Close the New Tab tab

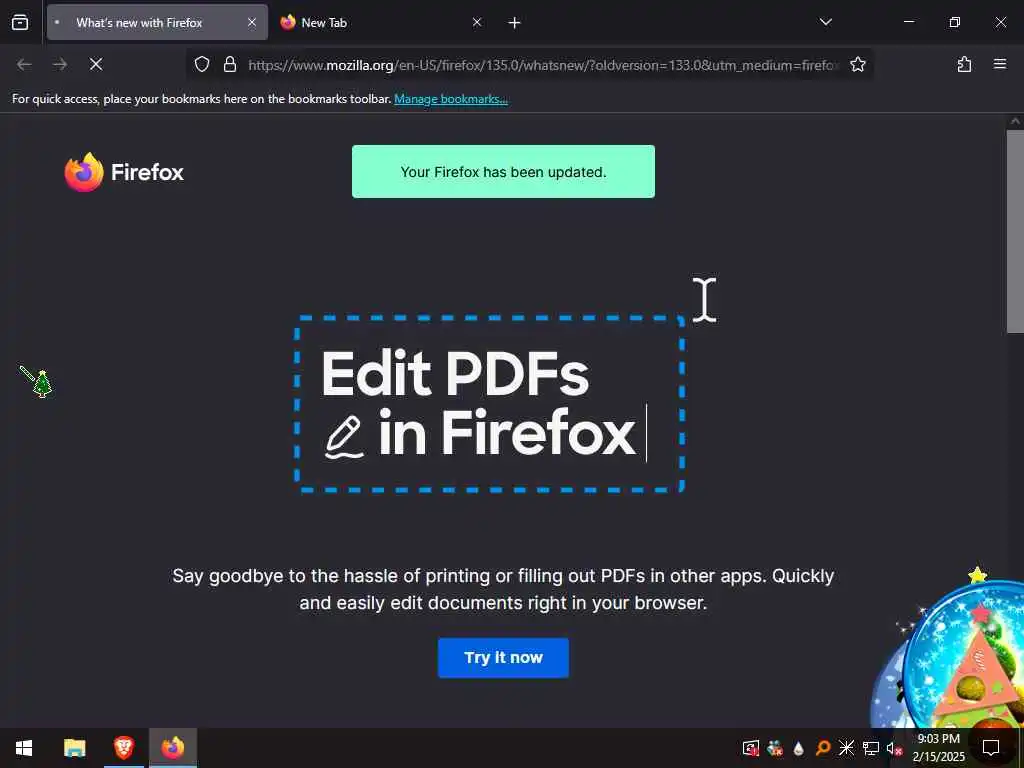pyautogui.click(x=477, y=23)
